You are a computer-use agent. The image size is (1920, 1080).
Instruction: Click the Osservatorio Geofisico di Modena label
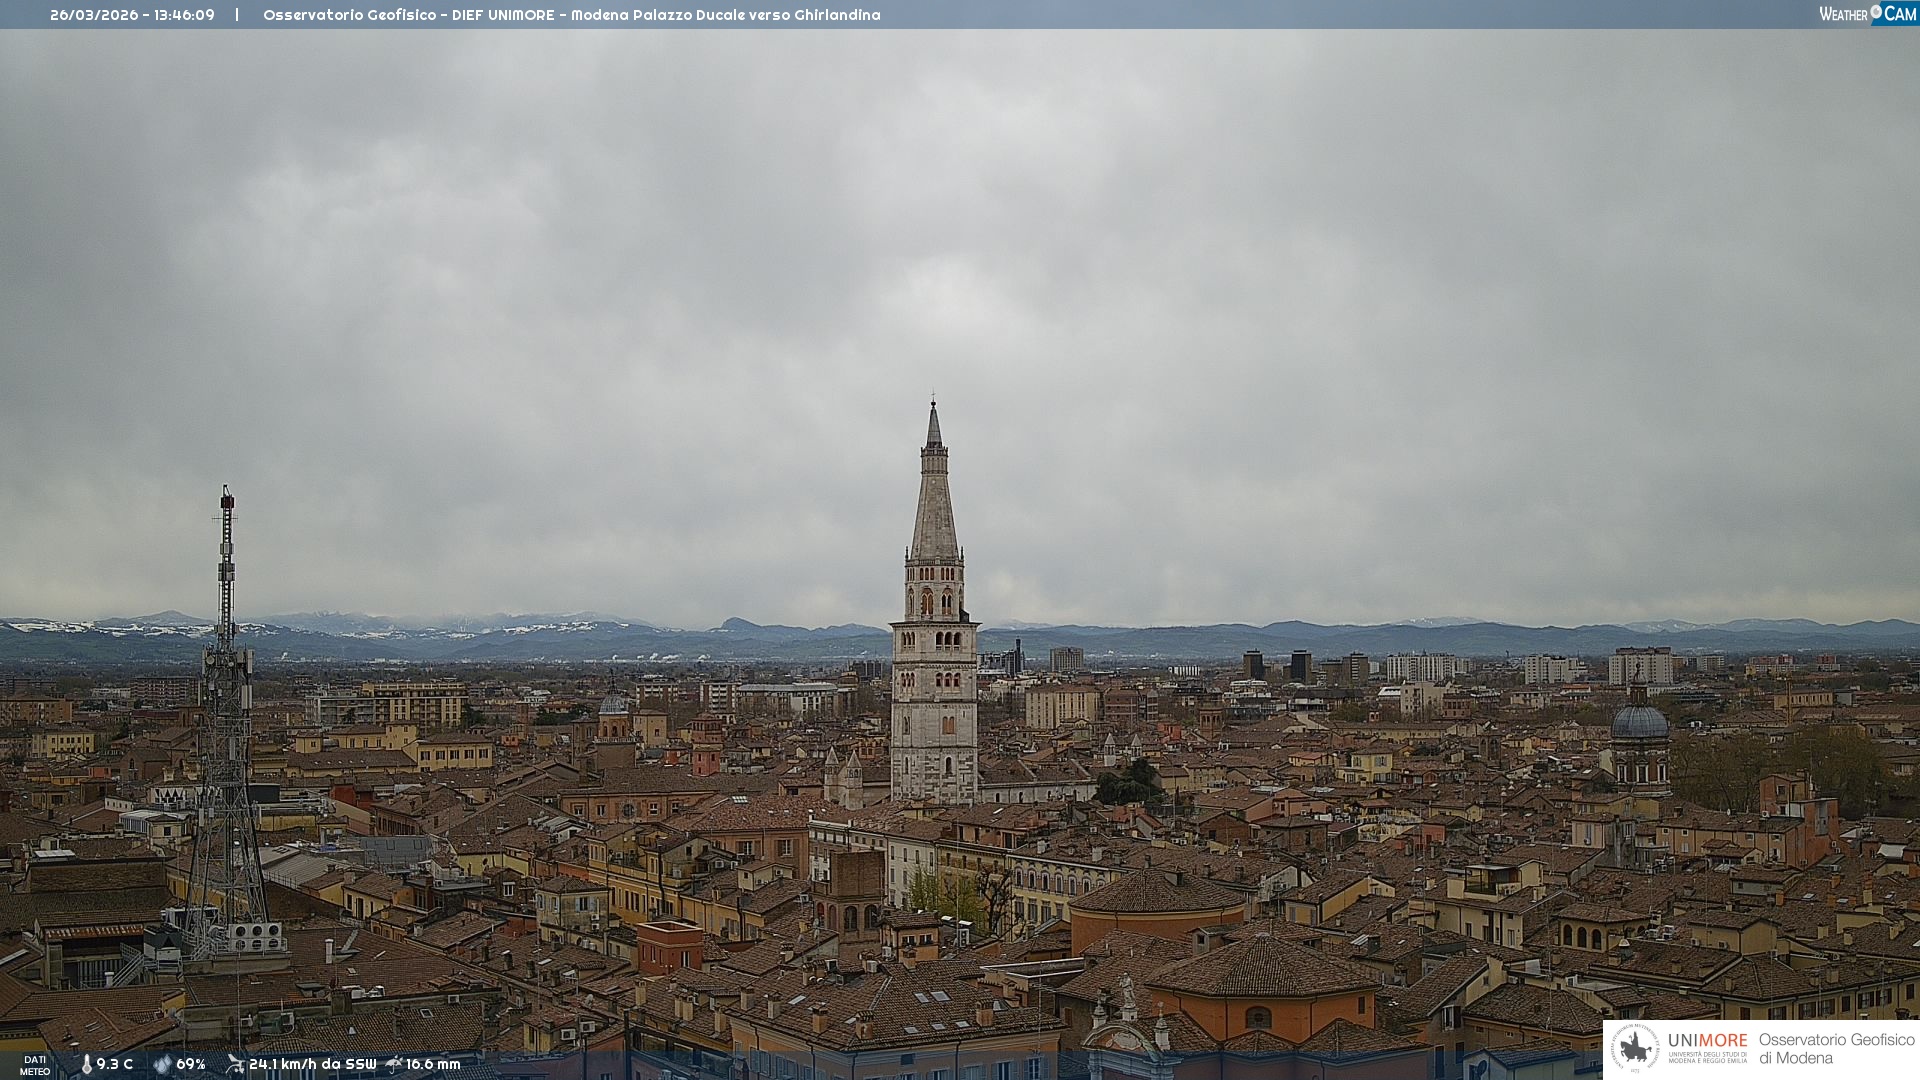[1836, 1048]
